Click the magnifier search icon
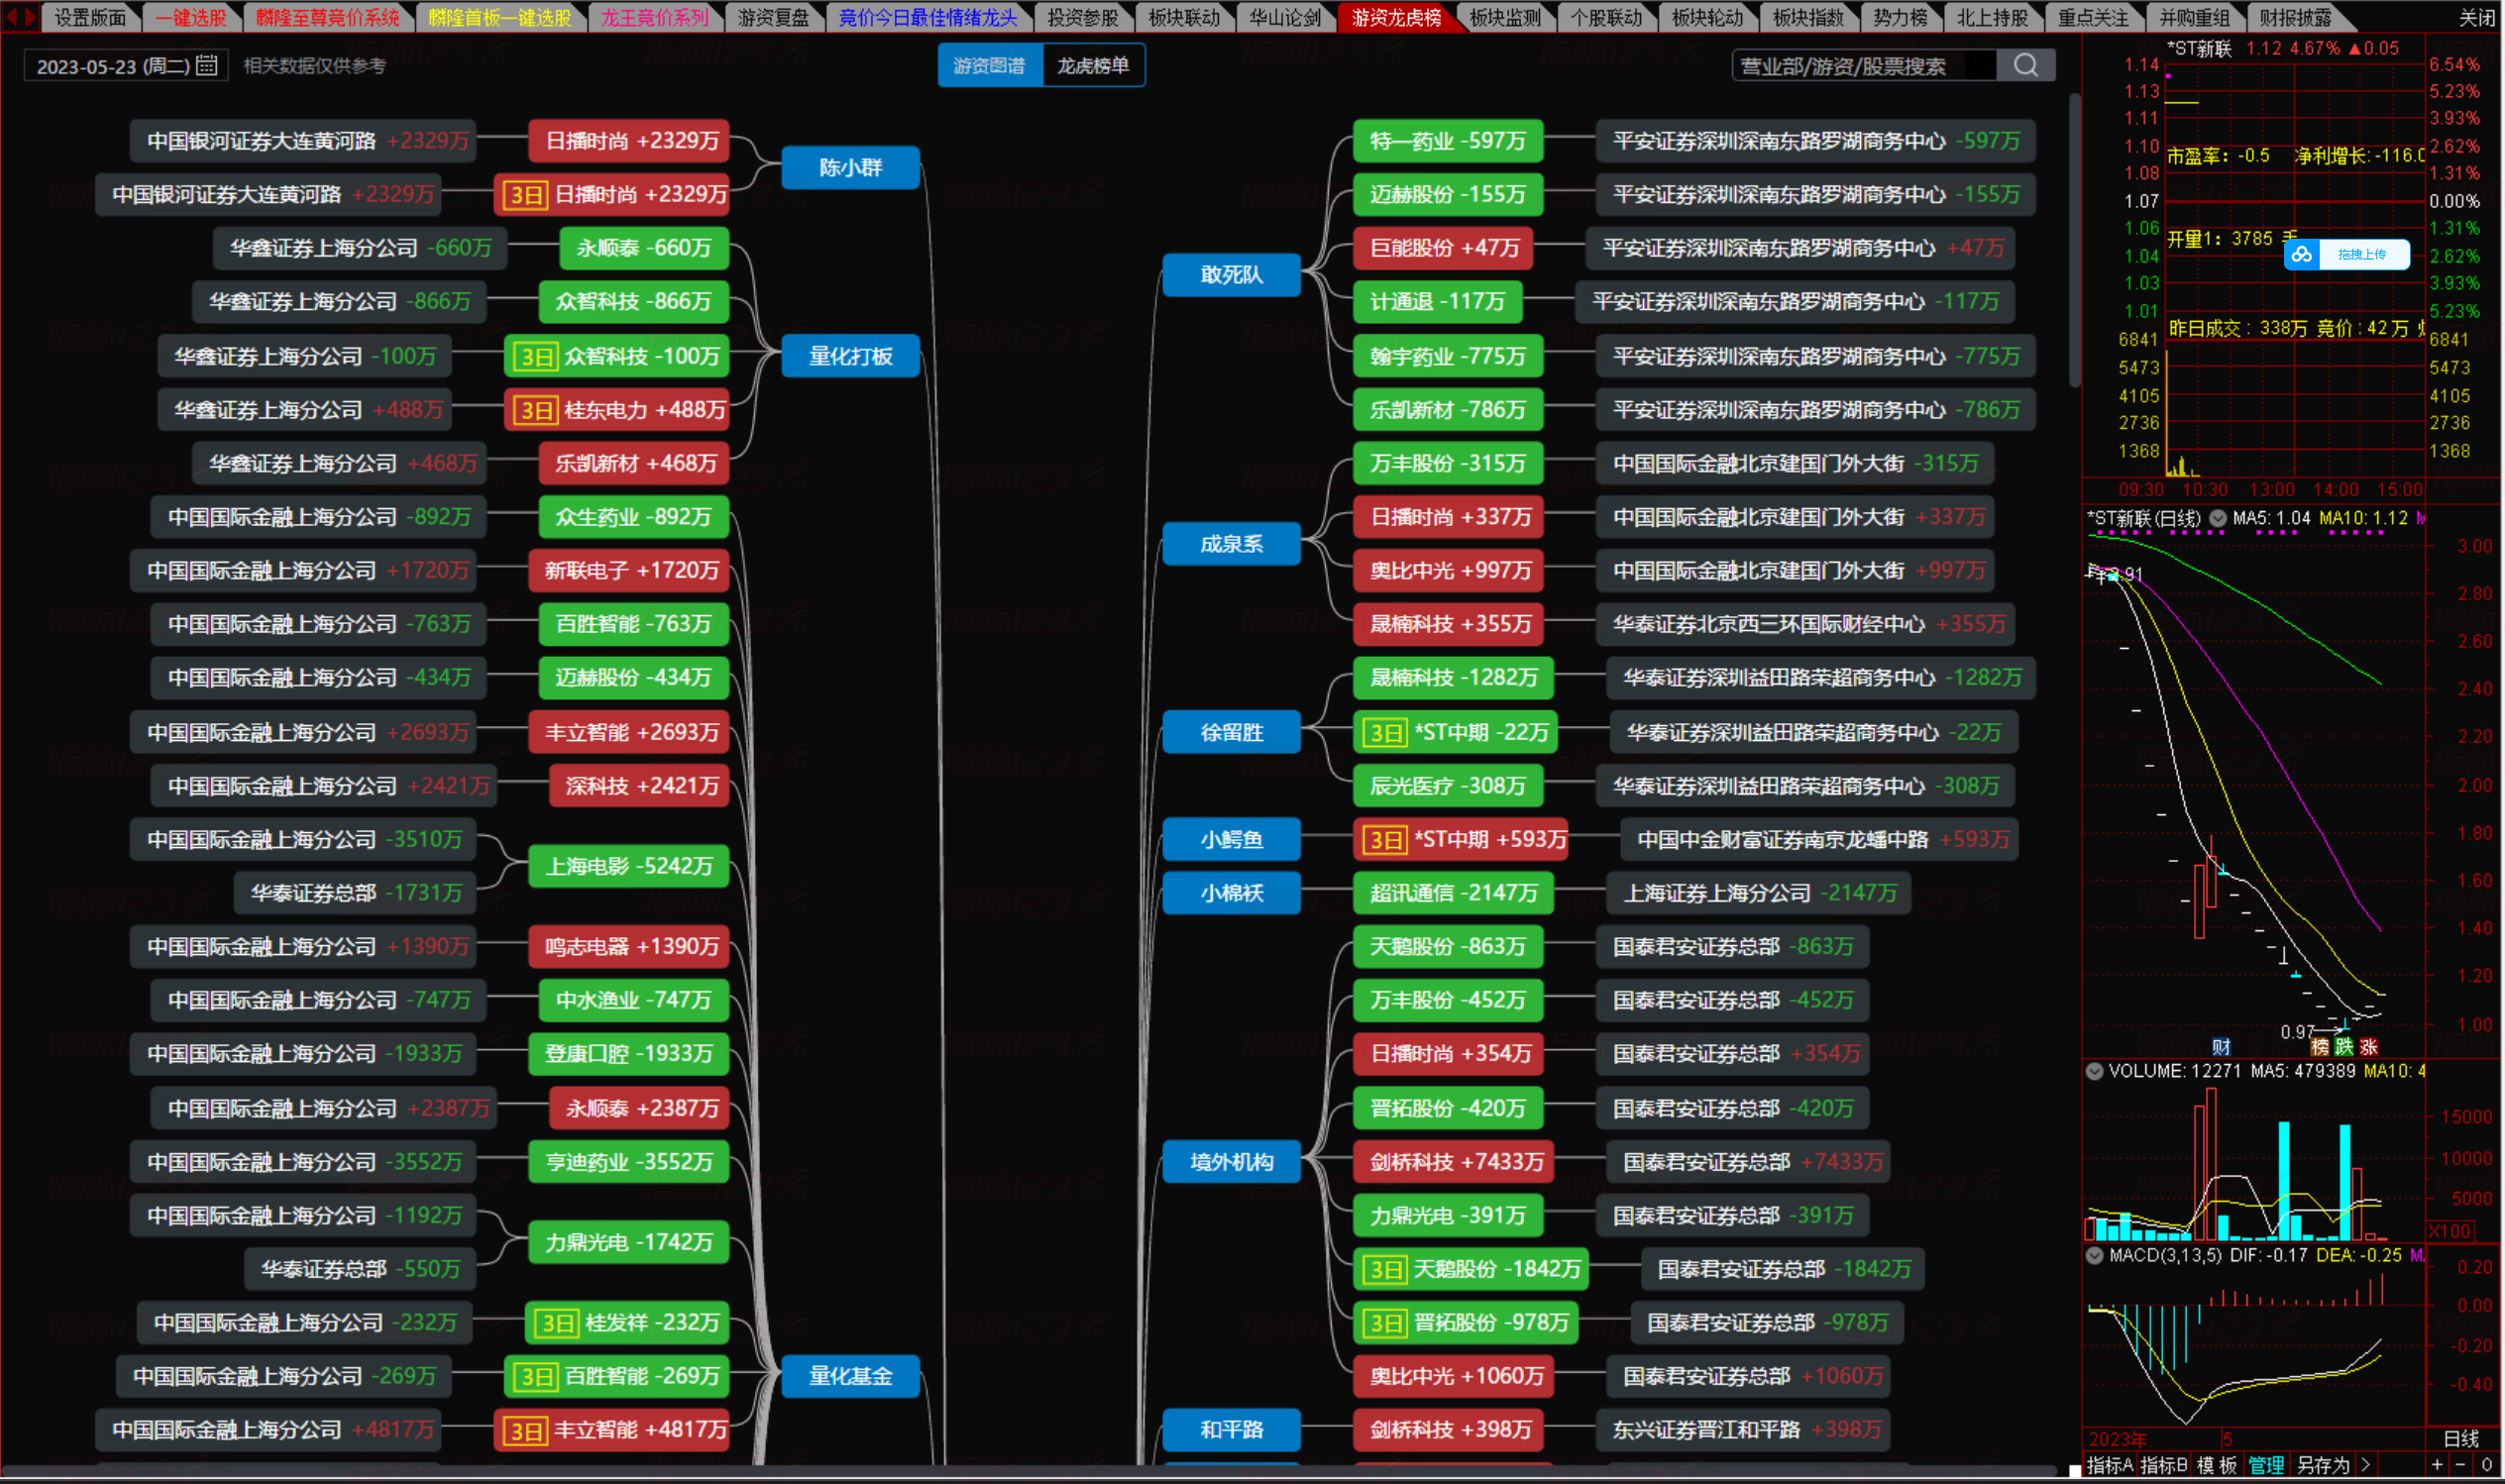This screenshot has width=2505, height=1484. 2025,66
